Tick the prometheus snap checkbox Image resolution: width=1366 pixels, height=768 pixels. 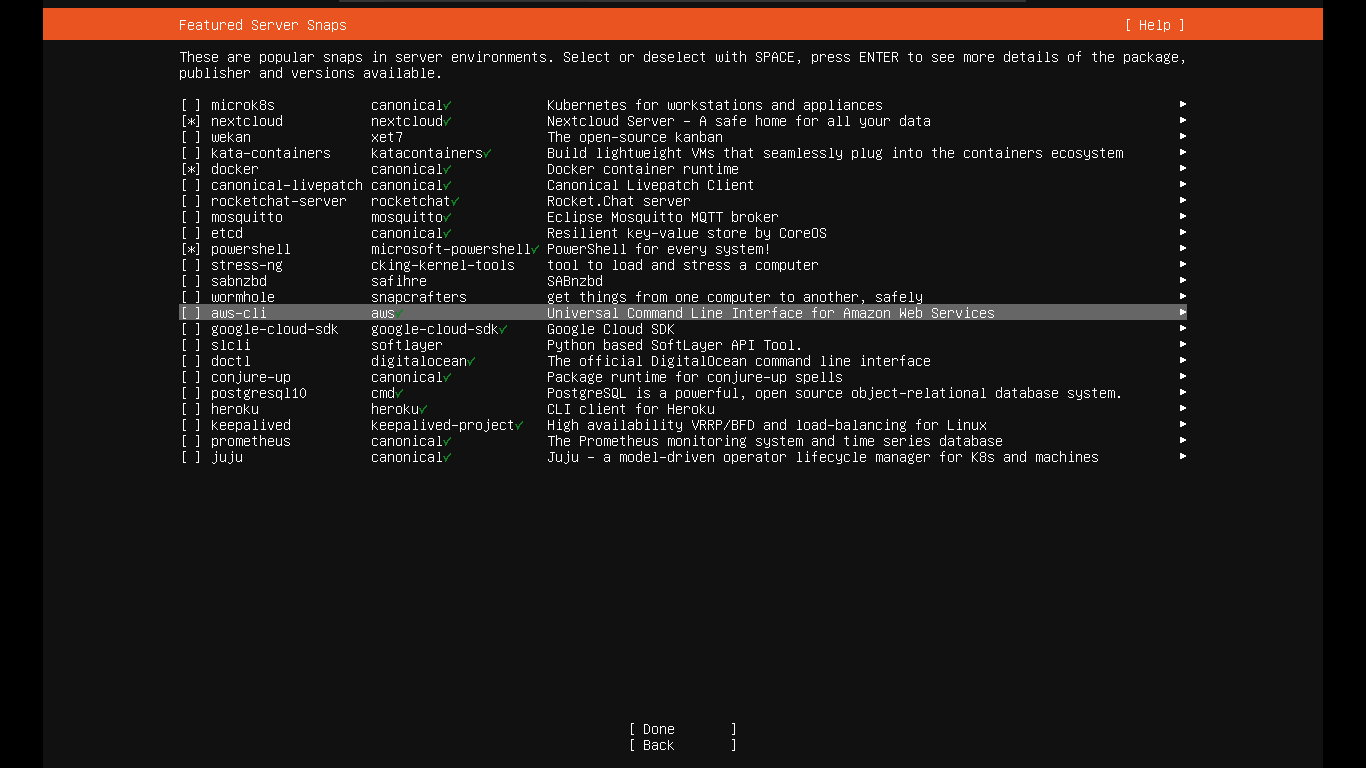tap(191, 441)
